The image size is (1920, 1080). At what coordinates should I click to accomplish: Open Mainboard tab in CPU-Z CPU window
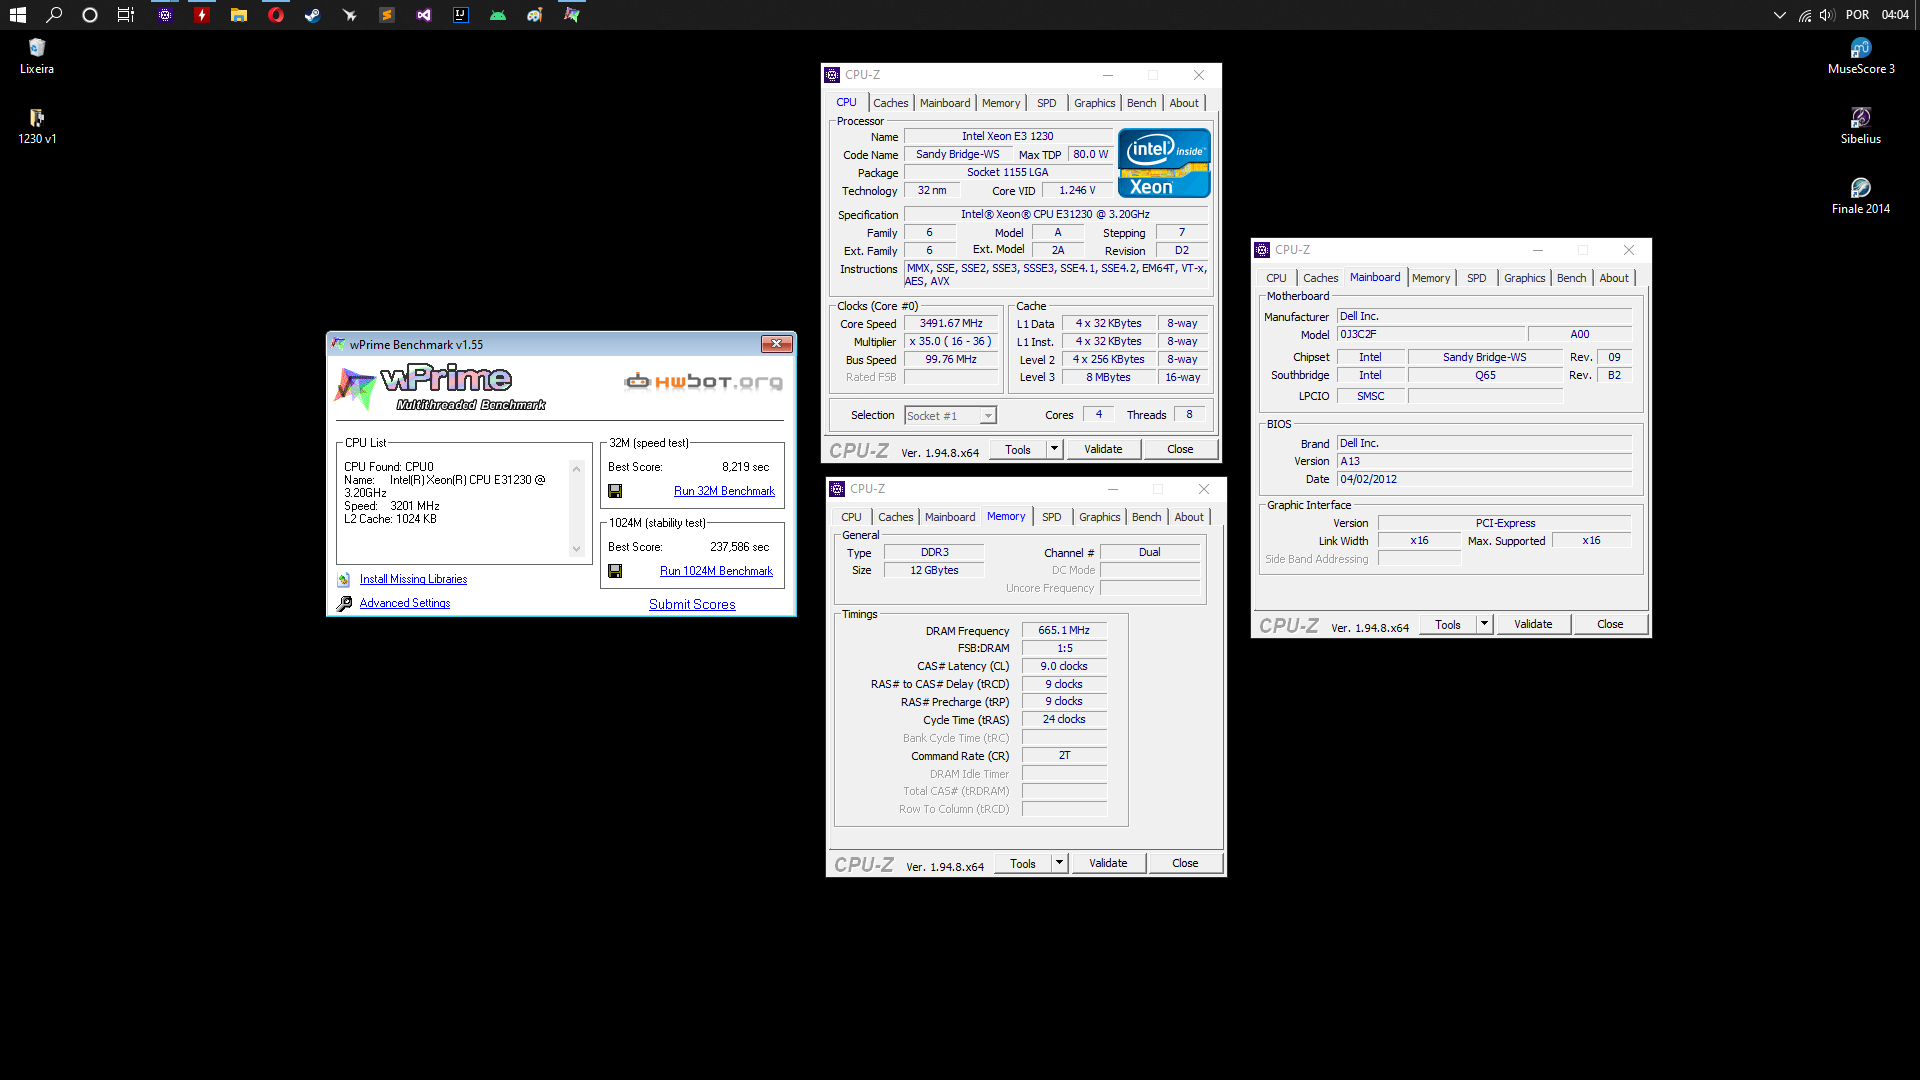945,103
